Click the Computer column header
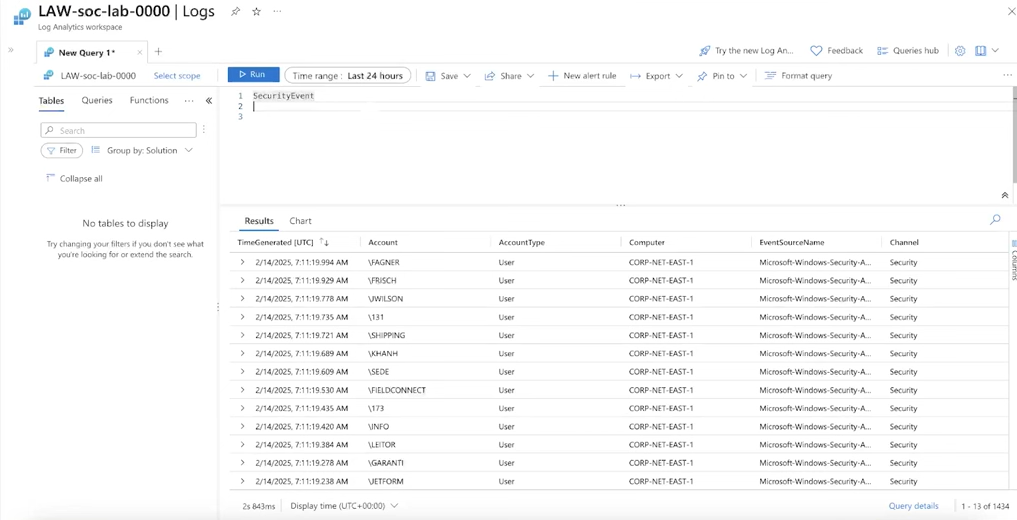The width and height of the screenshot is (1017, 520). (647, 242)
